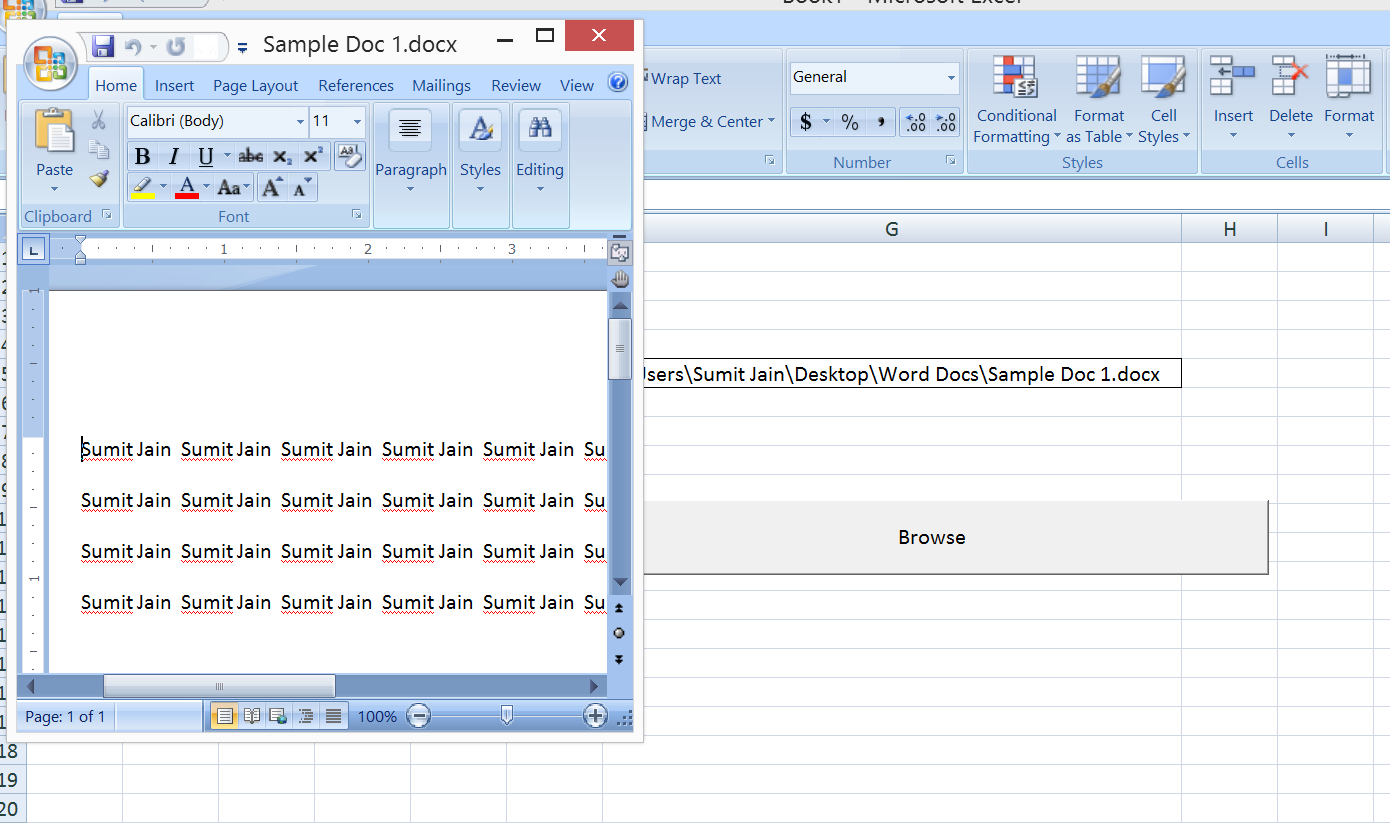Go to the next page with double down arrows
The image size is (1390, 823).
pyautogui.click(x=619, y=659)
